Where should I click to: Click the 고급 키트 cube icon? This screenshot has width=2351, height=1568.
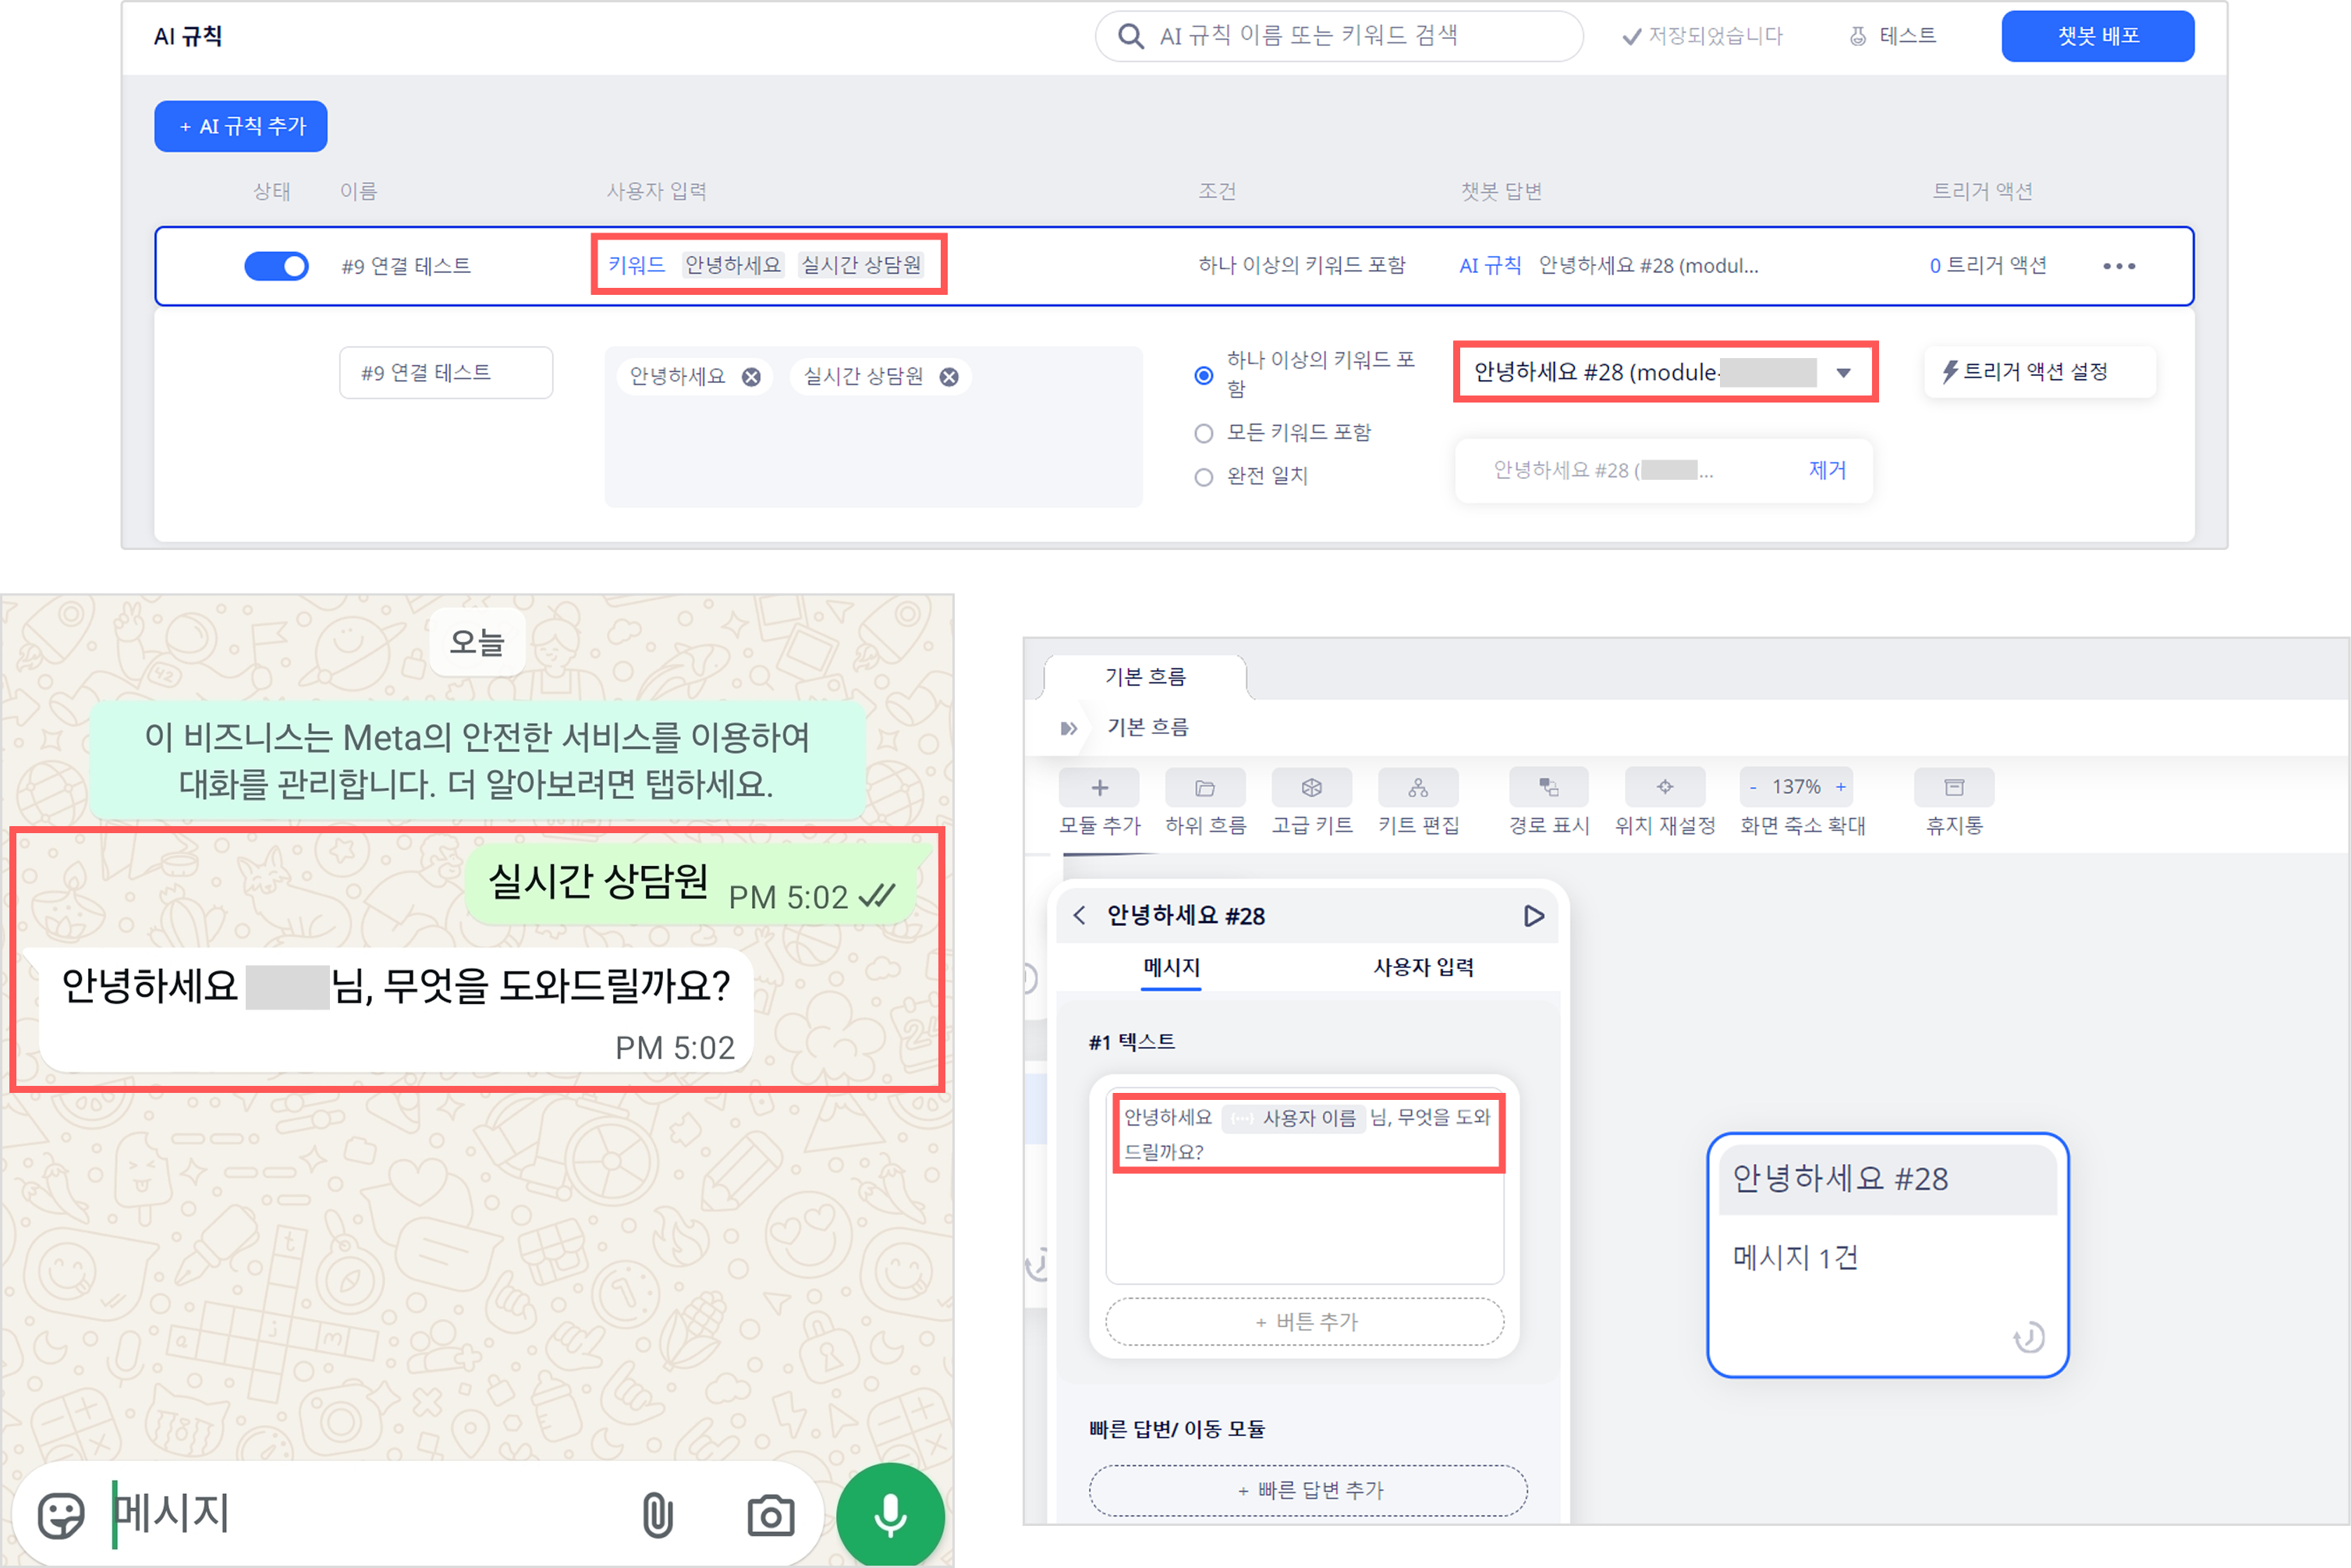click(1311, 788)
